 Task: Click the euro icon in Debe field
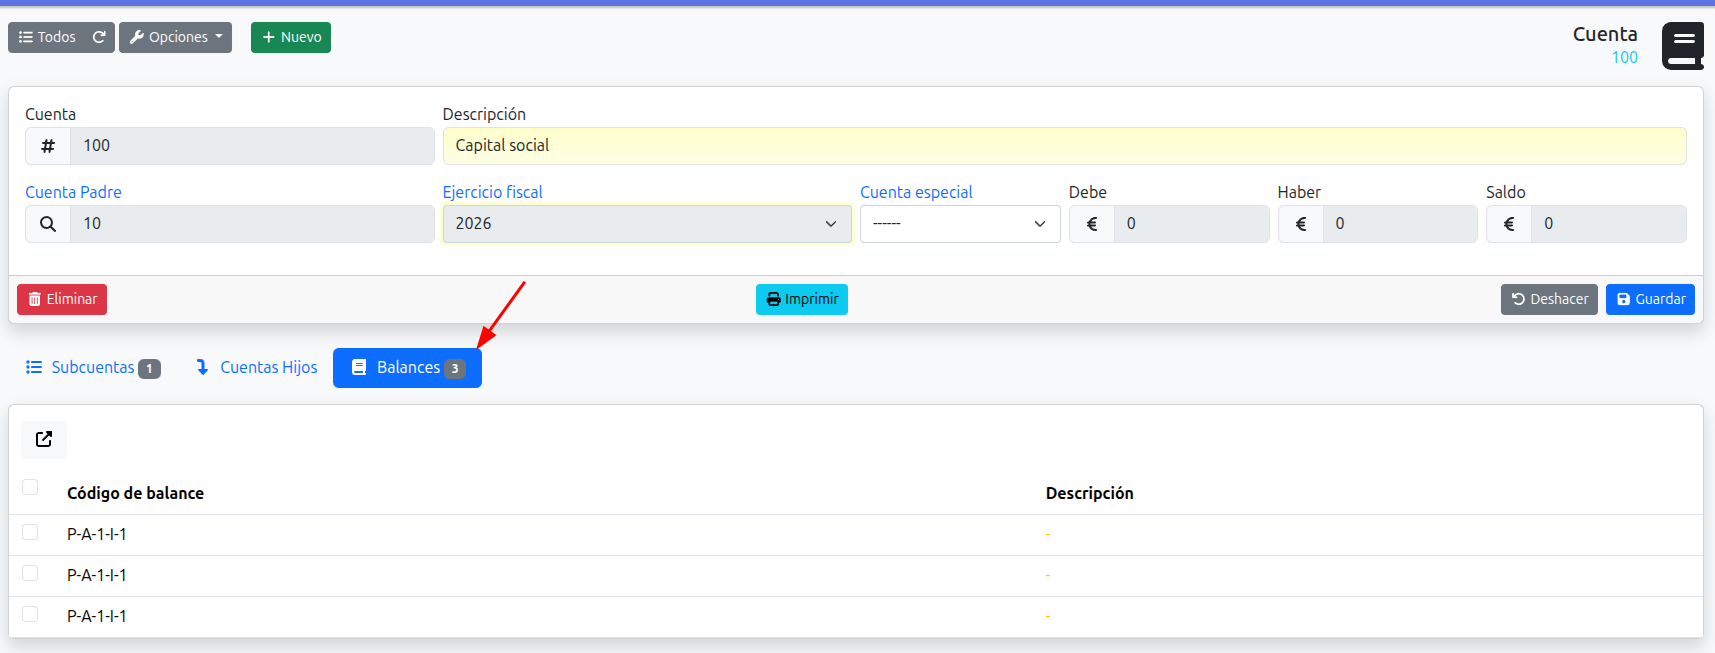point(1091,224)
